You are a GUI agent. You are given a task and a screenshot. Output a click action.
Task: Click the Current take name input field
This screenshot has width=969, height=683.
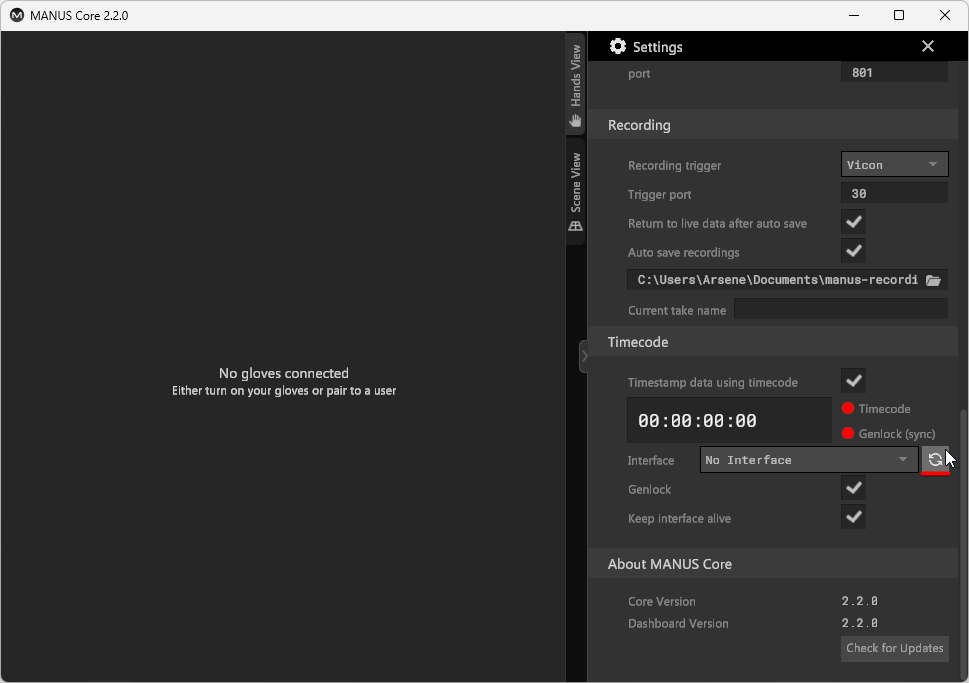(840, 310)
